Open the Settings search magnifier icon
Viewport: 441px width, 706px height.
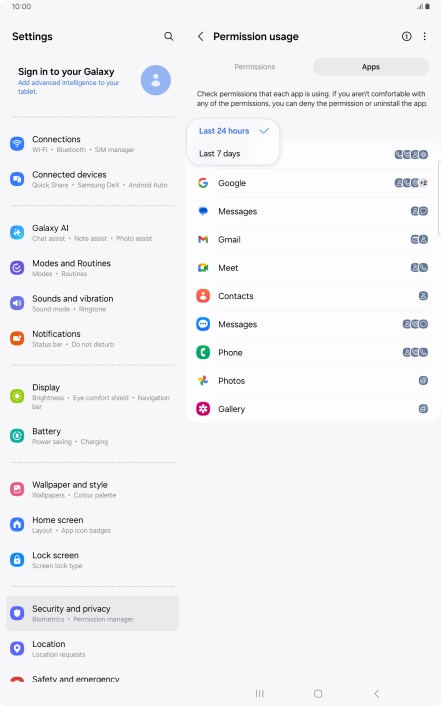(168, 36)
